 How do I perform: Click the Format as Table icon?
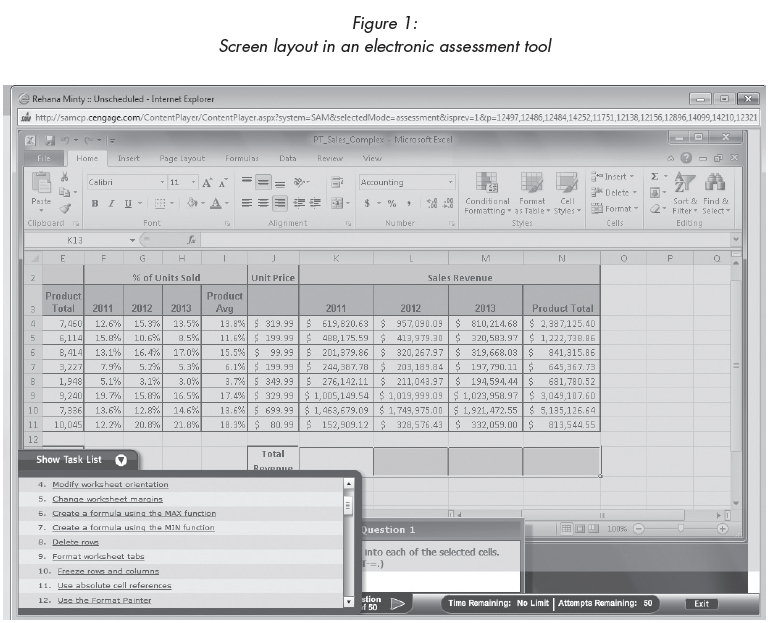(x=532, y=191)
